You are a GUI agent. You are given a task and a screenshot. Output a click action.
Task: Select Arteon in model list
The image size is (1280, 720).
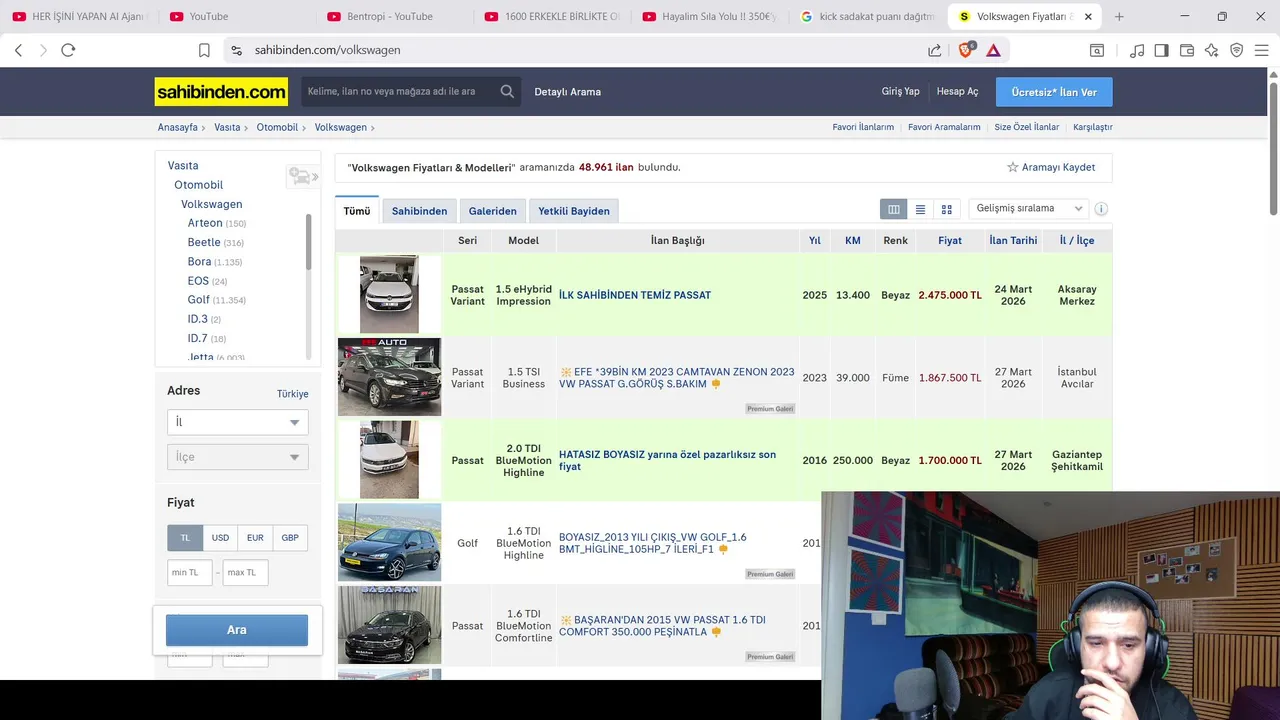[x=205, y=223]
